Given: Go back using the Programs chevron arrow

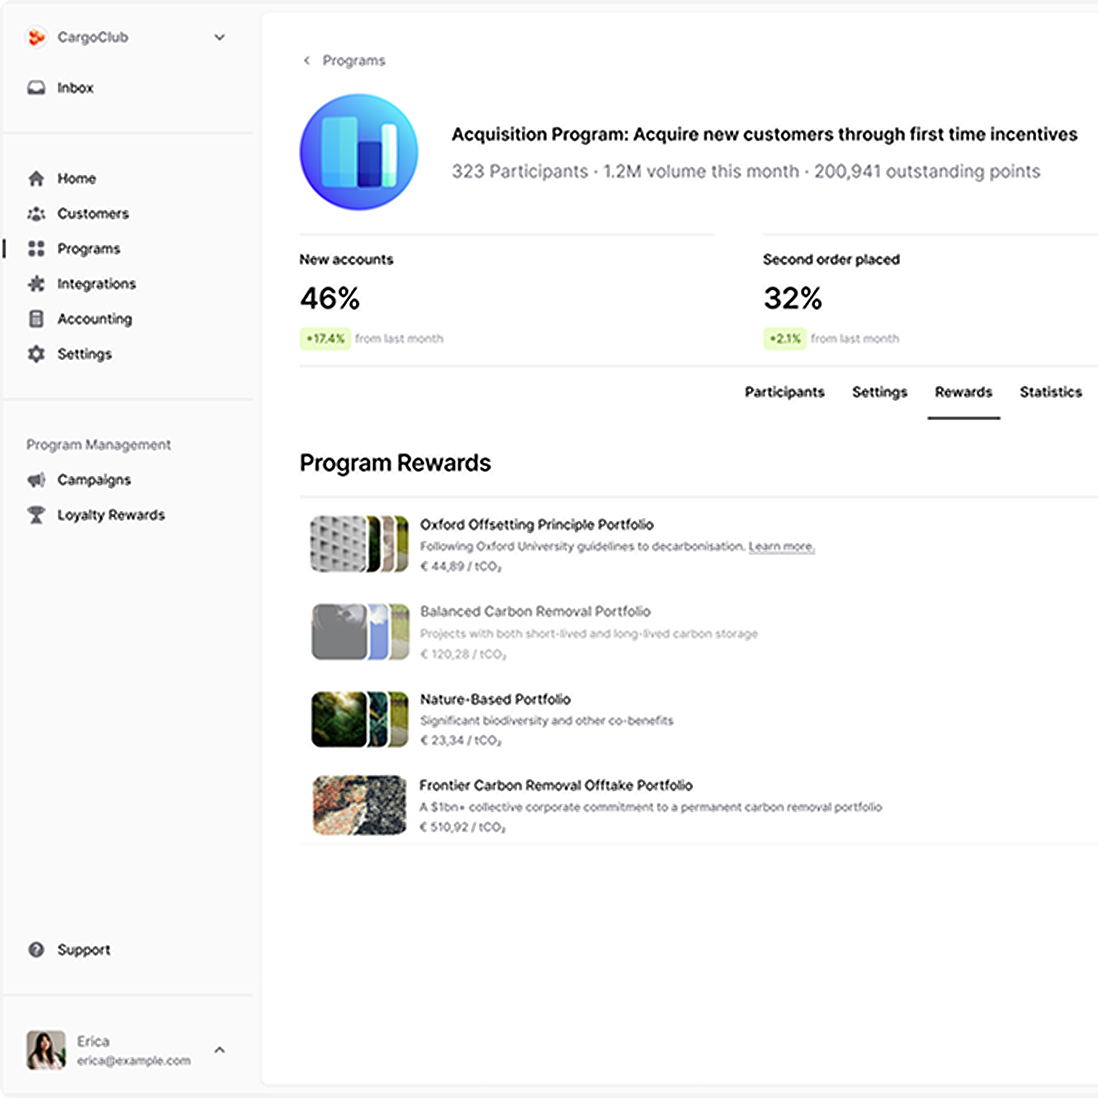Looking at the screenshot, I should (307, 60).
